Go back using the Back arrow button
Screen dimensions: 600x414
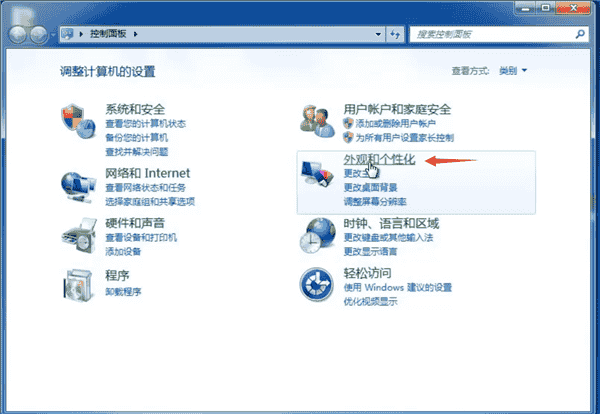(18, 34)
